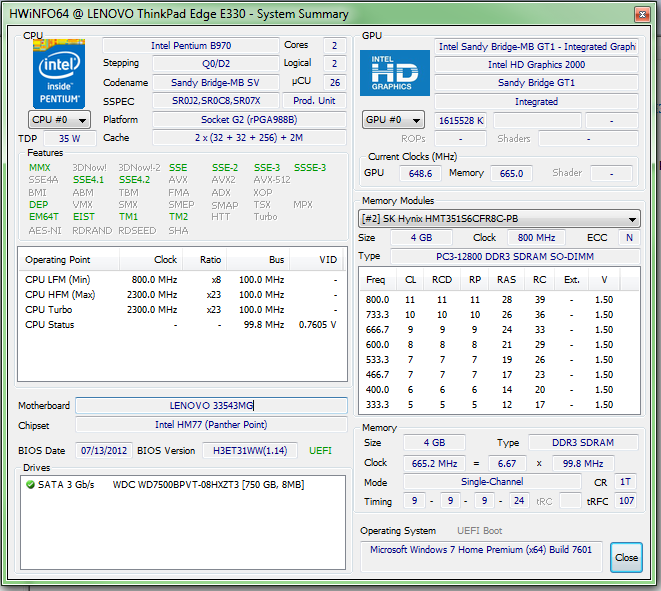This screenshot has height=591, width=661.
Task: Click the Close button
Action: 626,557
